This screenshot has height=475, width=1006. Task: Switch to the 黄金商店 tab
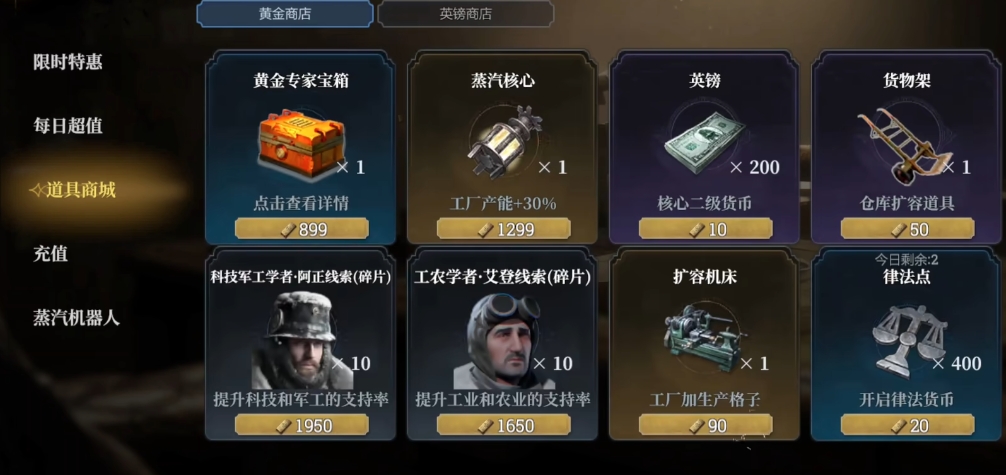(285, 13)
